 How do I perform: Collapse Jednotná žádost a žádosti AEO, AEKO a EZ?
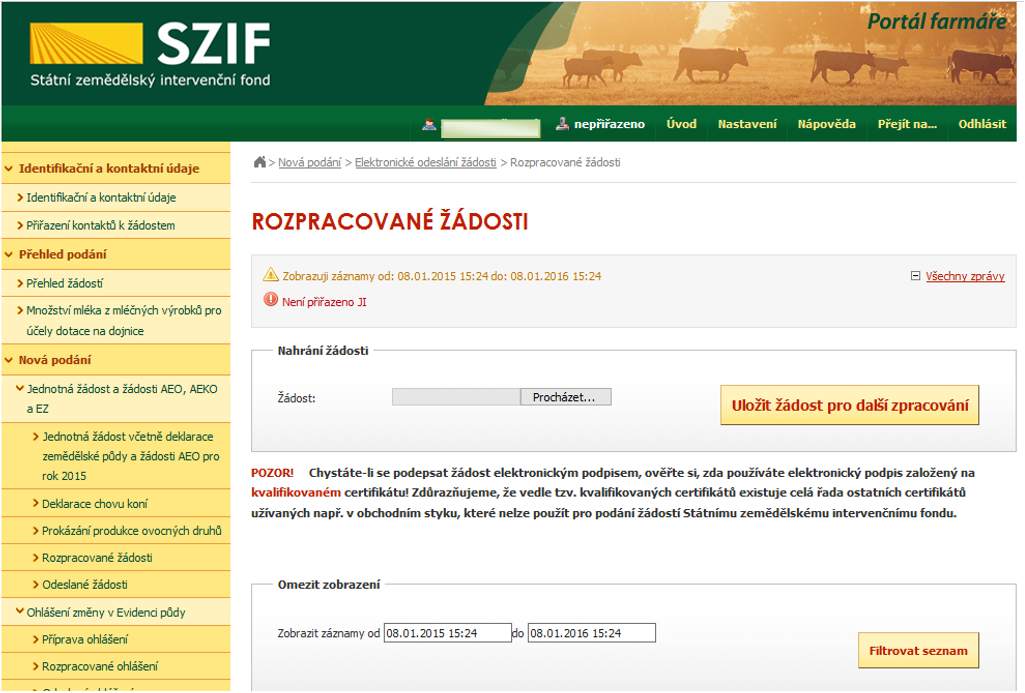(20, 388)
